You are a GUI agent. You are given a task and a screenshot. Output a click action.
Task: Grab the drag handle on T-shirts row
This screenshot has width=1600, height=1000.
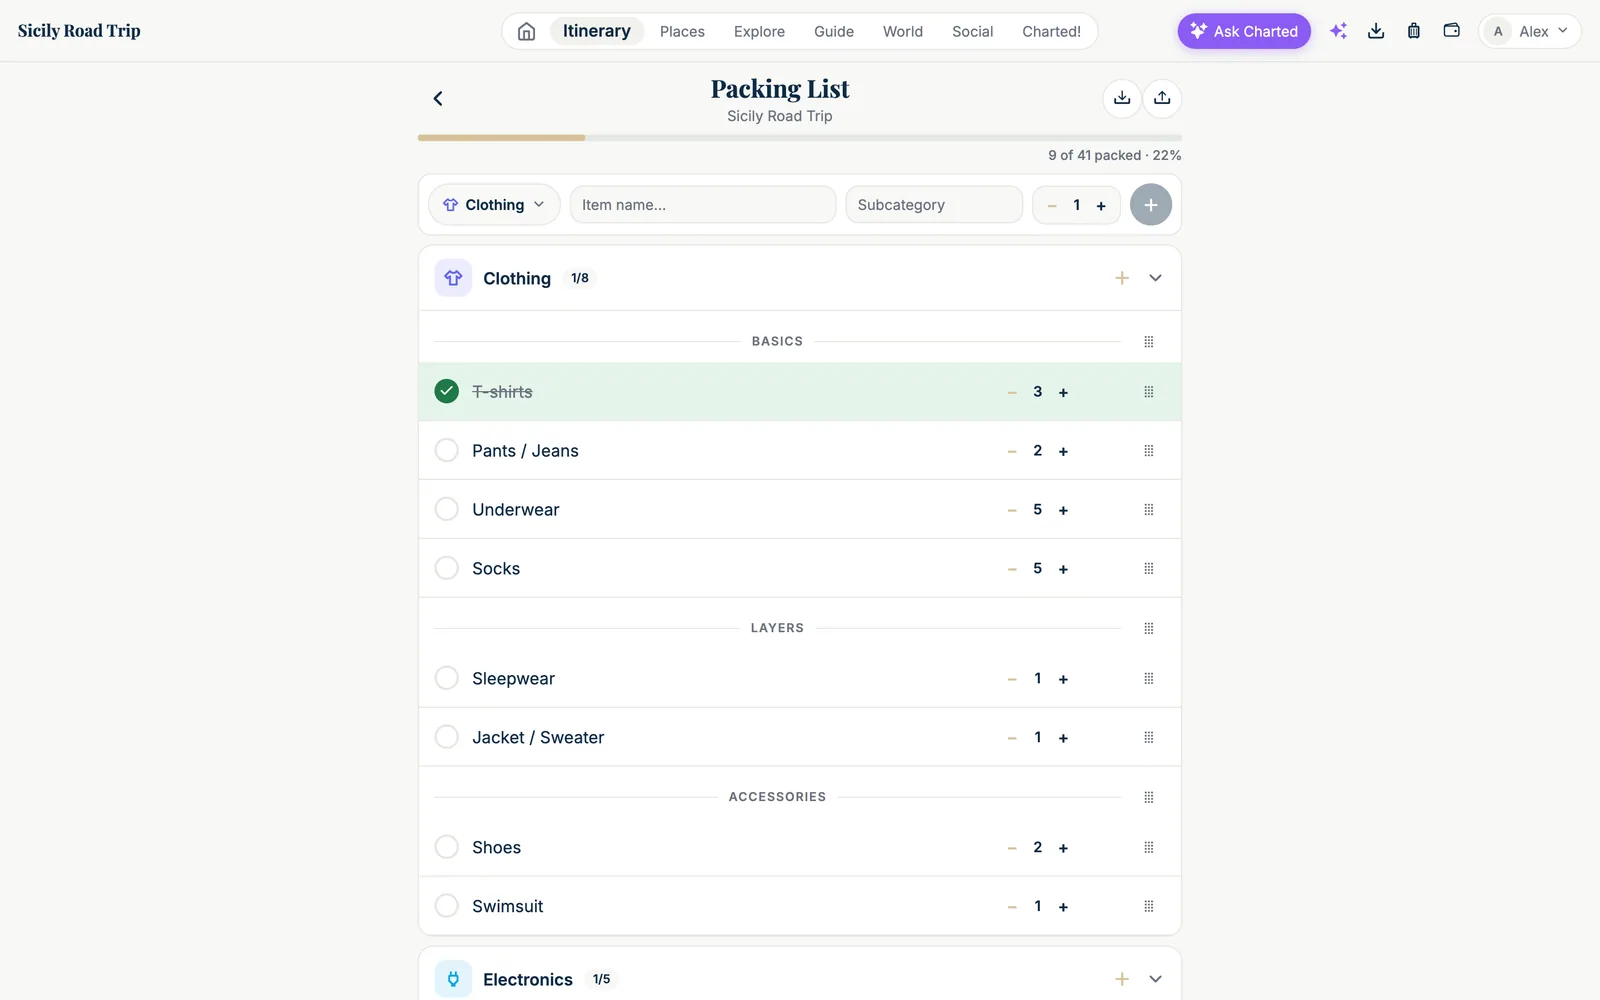(x=1149, y=392)
